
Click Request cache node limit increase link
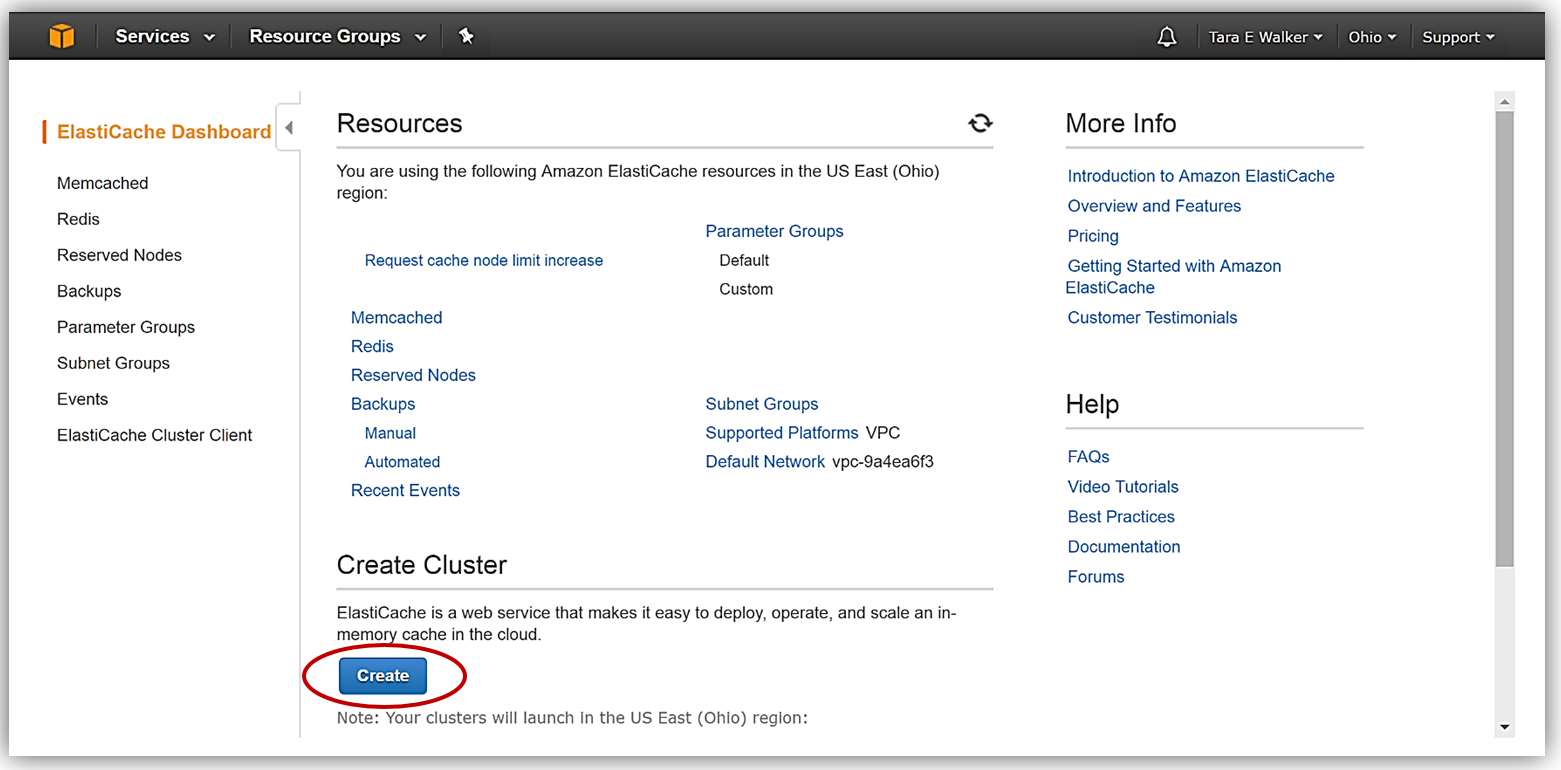(x=483, y=260)
